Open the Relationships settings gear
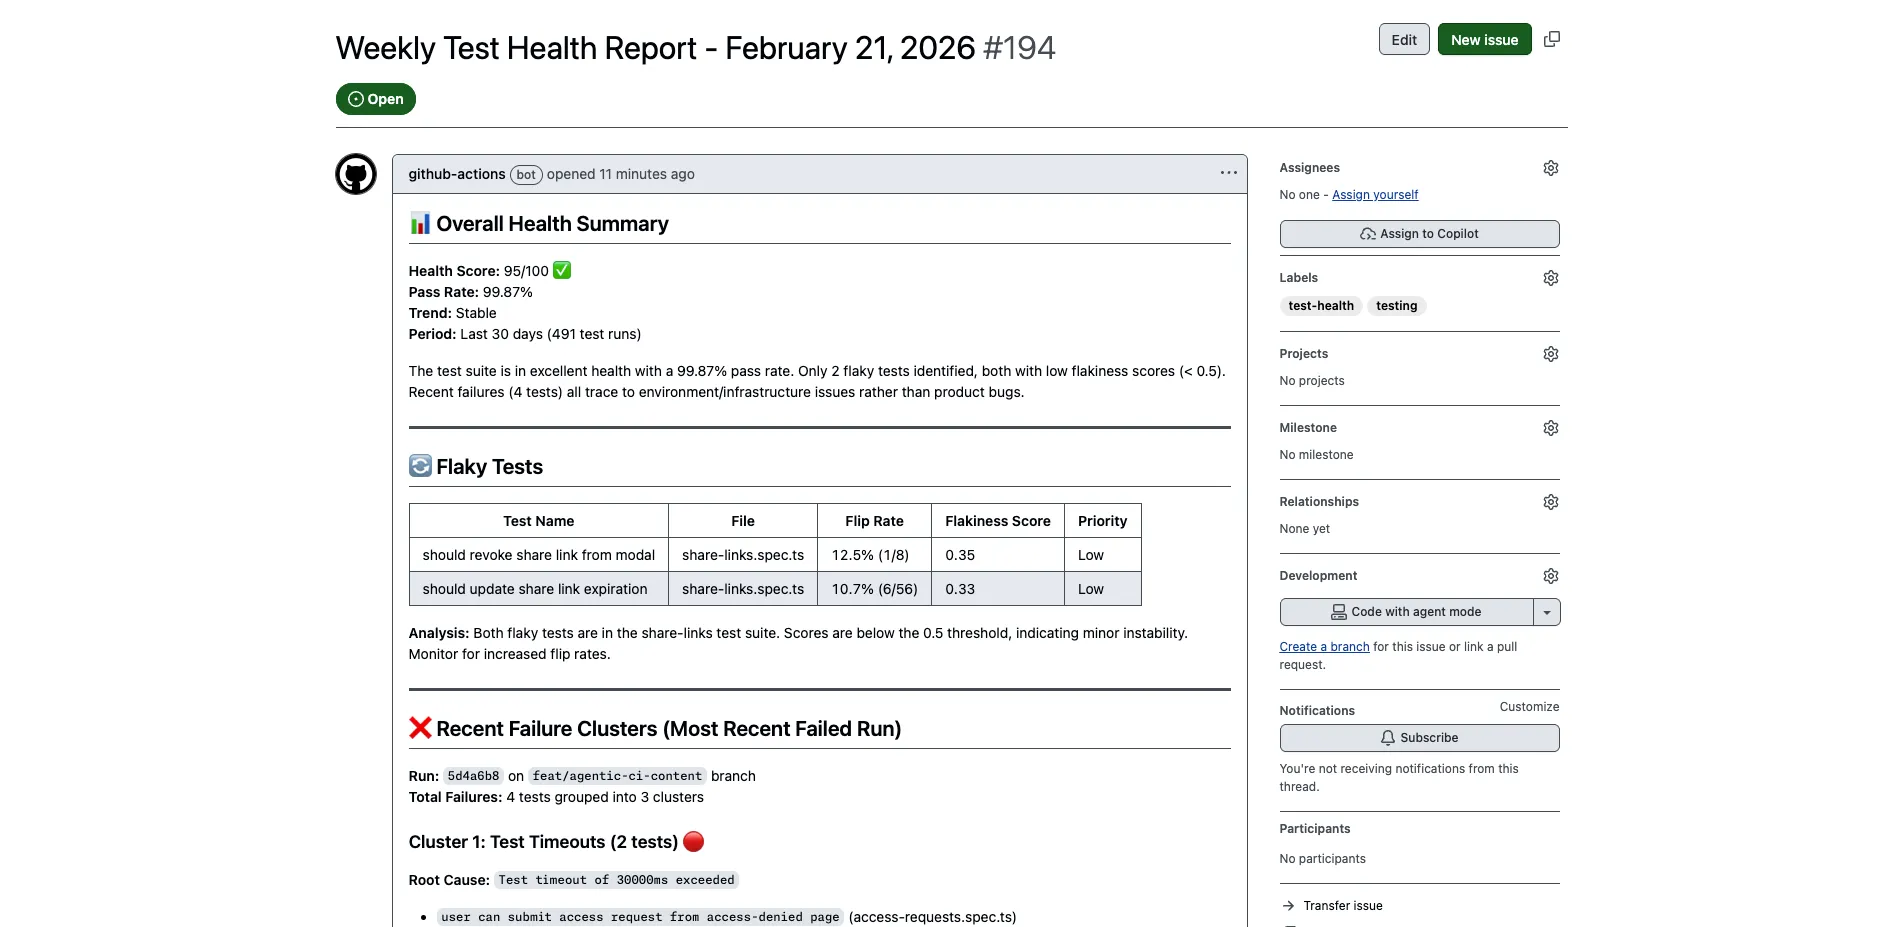The width and height of the screenshot is (1904, 927). (x=1550, y=502)
